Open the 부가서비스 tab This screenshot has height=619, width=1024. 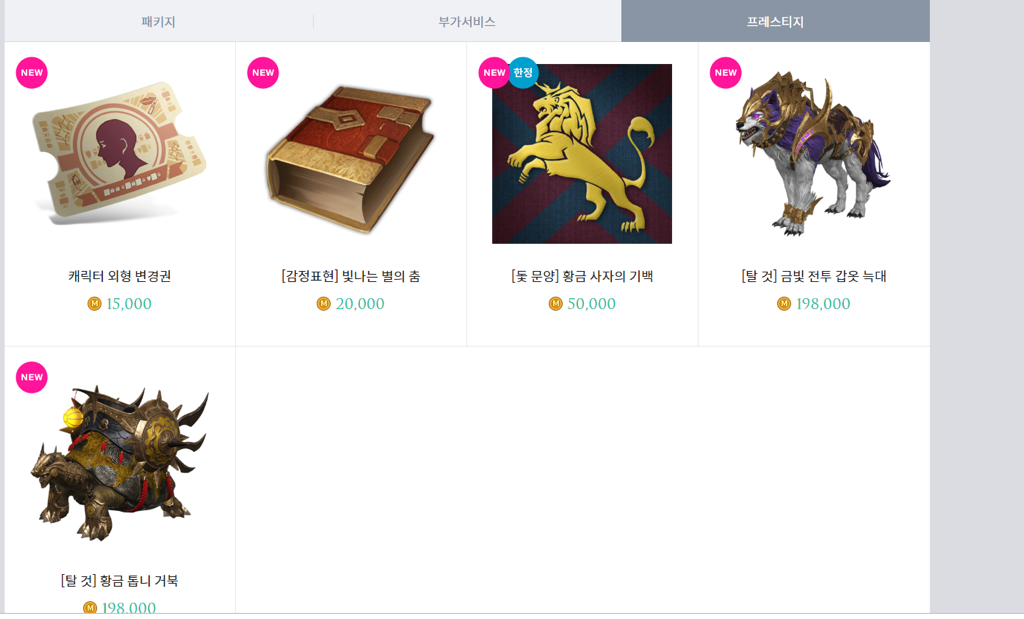(467, 22)
